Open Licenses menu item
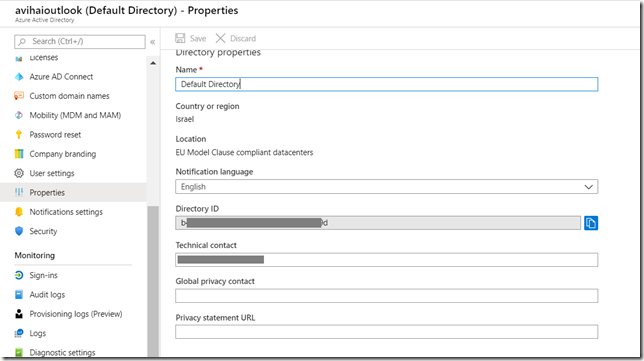 click(44, 58)
